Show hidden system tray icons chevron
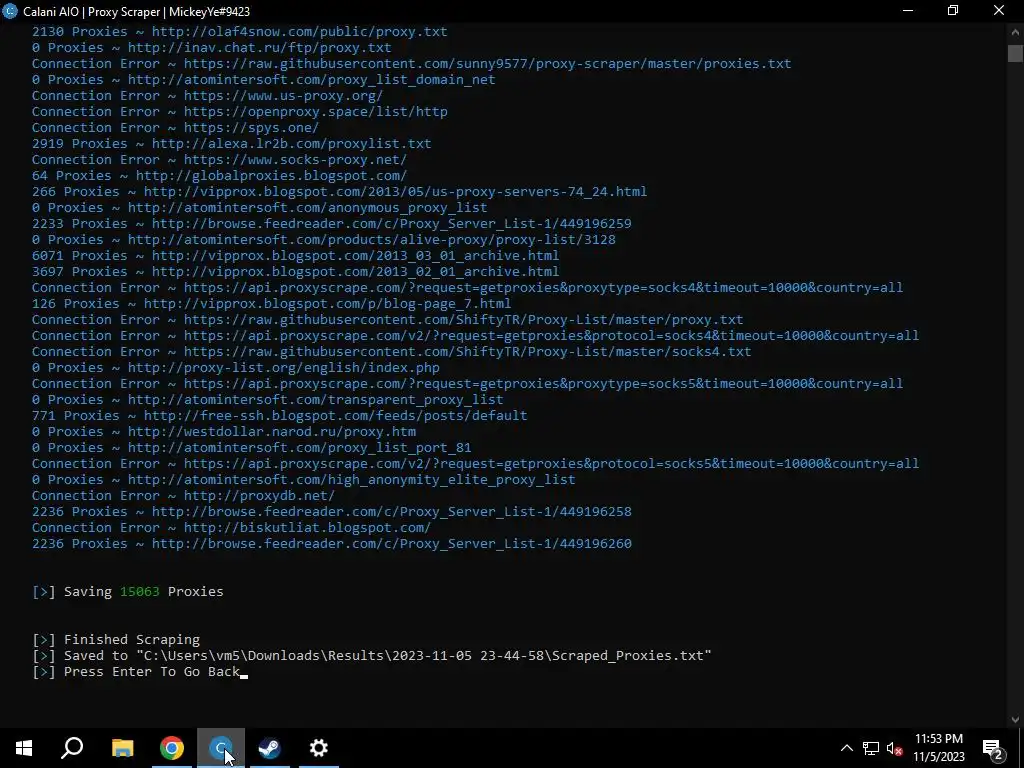Viewport: 1024px width, 768px height. (846, 748)
